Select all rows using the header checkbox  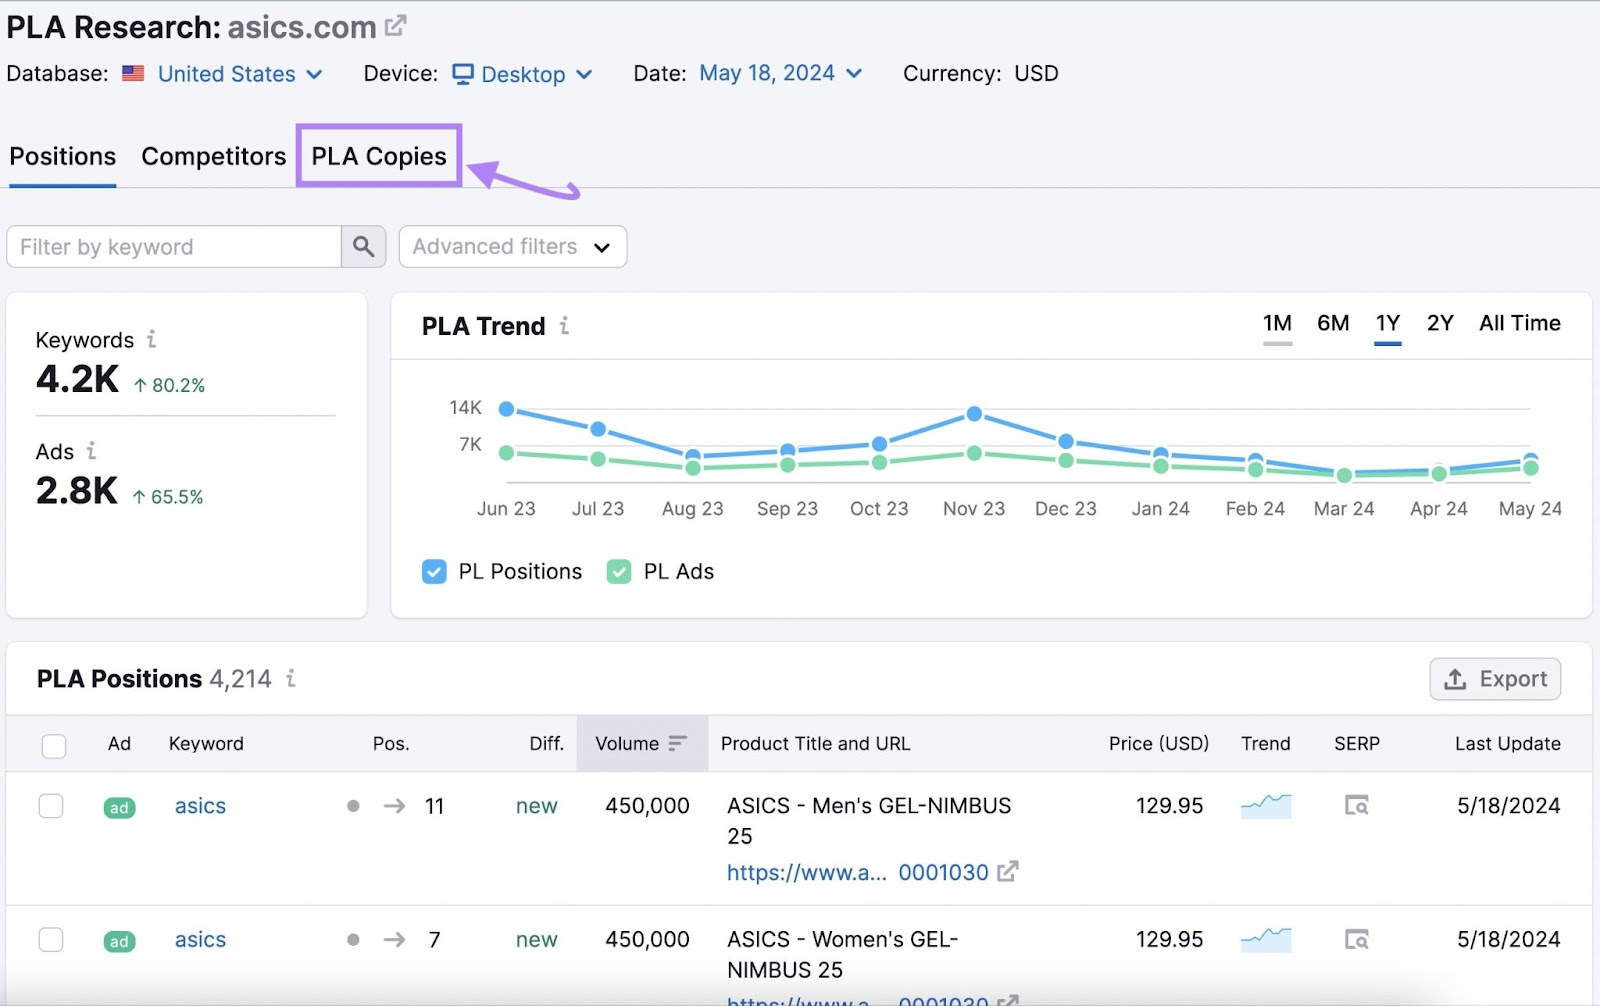tap(53, 745)
